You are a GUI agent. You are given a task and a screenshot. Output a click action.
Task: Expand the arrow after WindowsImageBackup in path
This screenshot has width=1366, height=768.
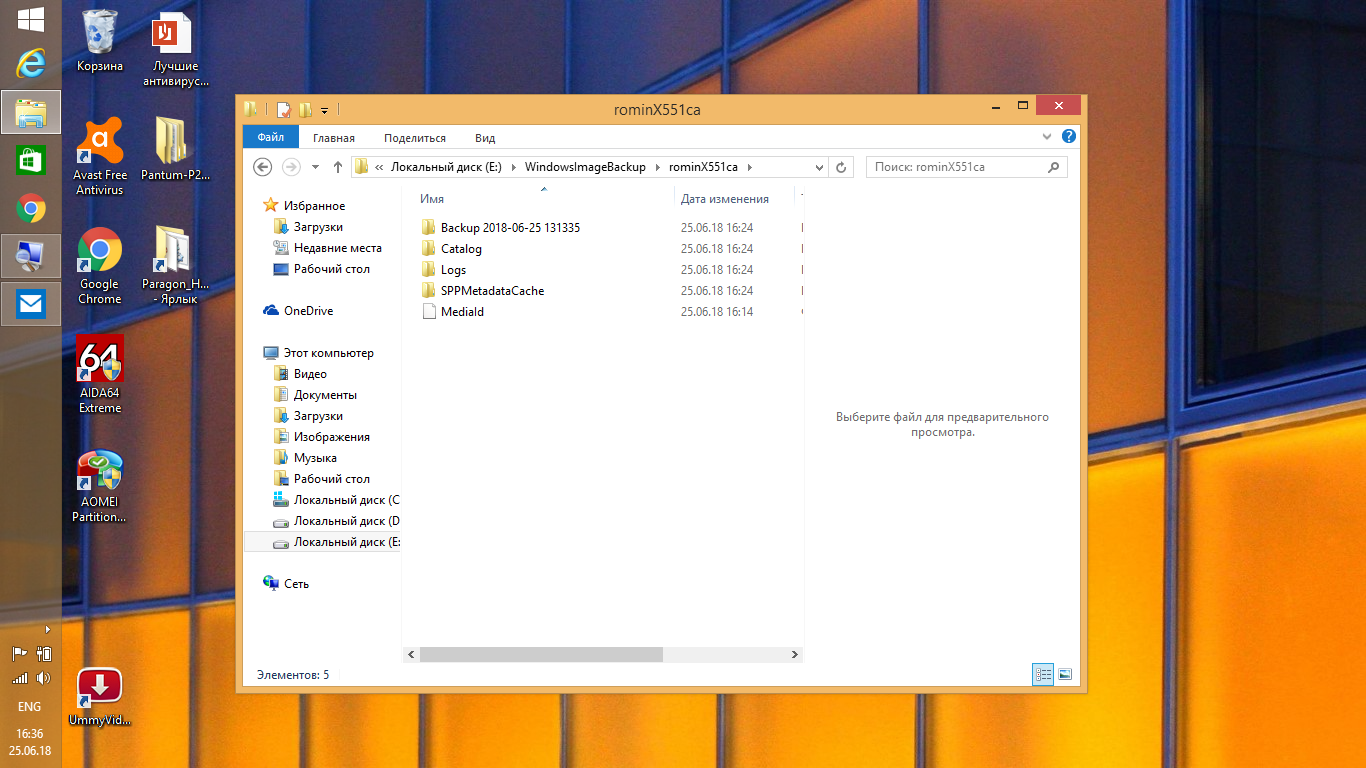(x=658, y=167)
